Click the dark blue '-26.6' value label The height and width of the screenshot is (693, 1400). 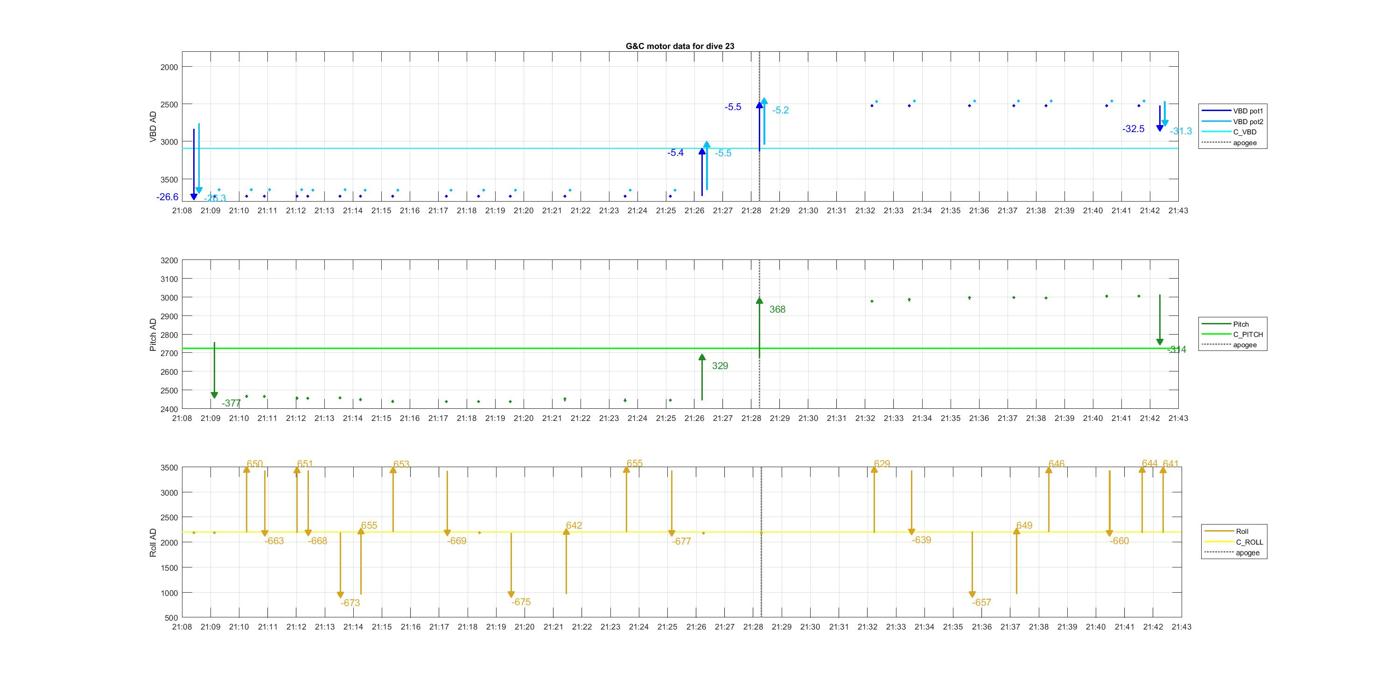click(168, 197)
